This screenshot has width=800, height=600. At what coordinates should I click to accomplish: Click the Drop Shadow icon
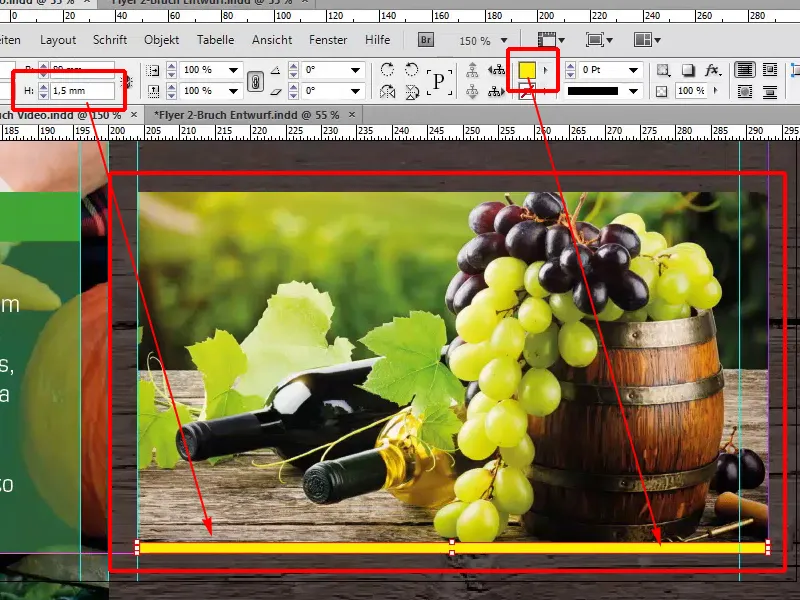[x=688, y=69]
